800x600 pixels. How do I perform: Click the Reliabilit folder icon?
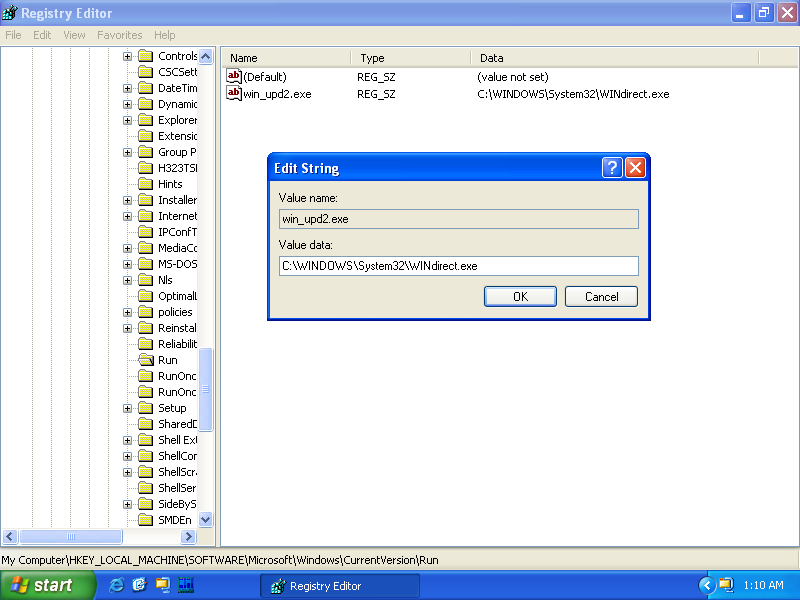(146, 344)
